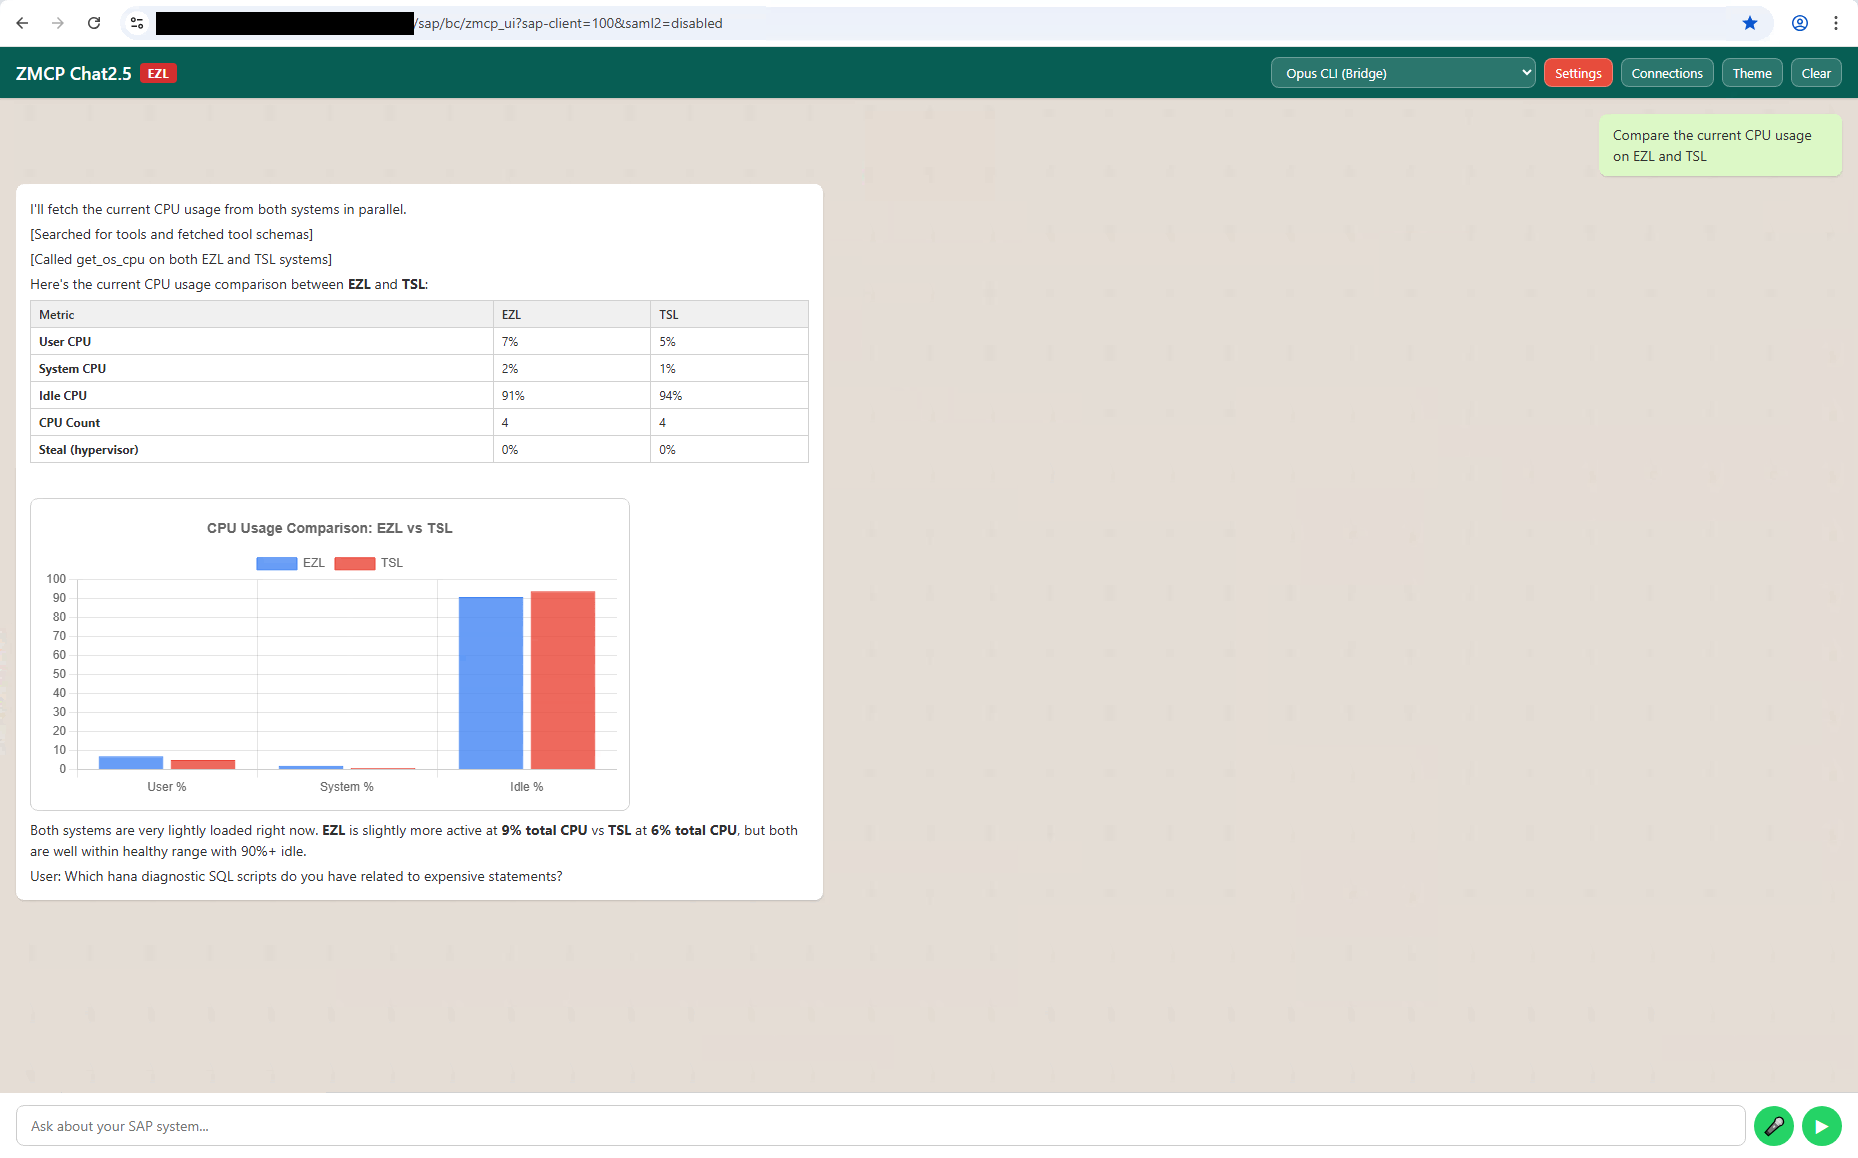The image size is (1858, 1158).
Task: Click the 'Compare the current CPU usage' message
Action: tap(1720, 146)
